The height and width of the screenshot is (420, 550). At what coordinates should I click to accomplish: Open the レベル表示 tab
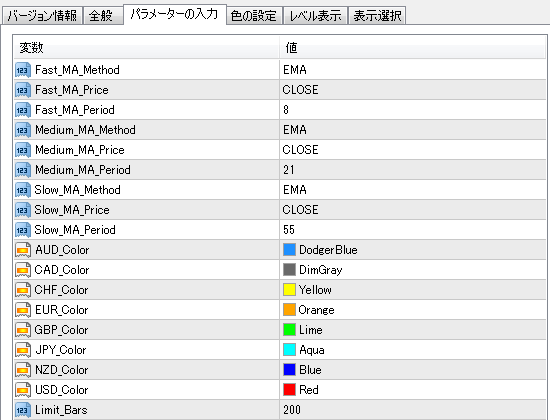pos(315,16)
